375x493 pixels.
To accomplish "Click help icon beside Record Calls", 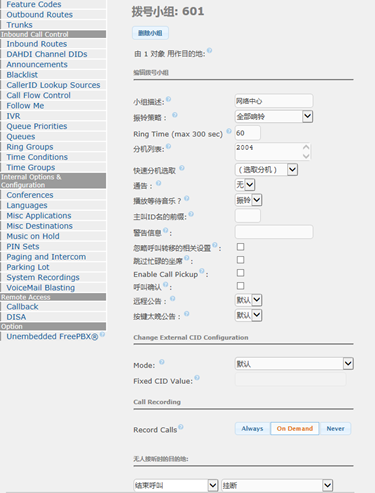I will tap(181, 427).
